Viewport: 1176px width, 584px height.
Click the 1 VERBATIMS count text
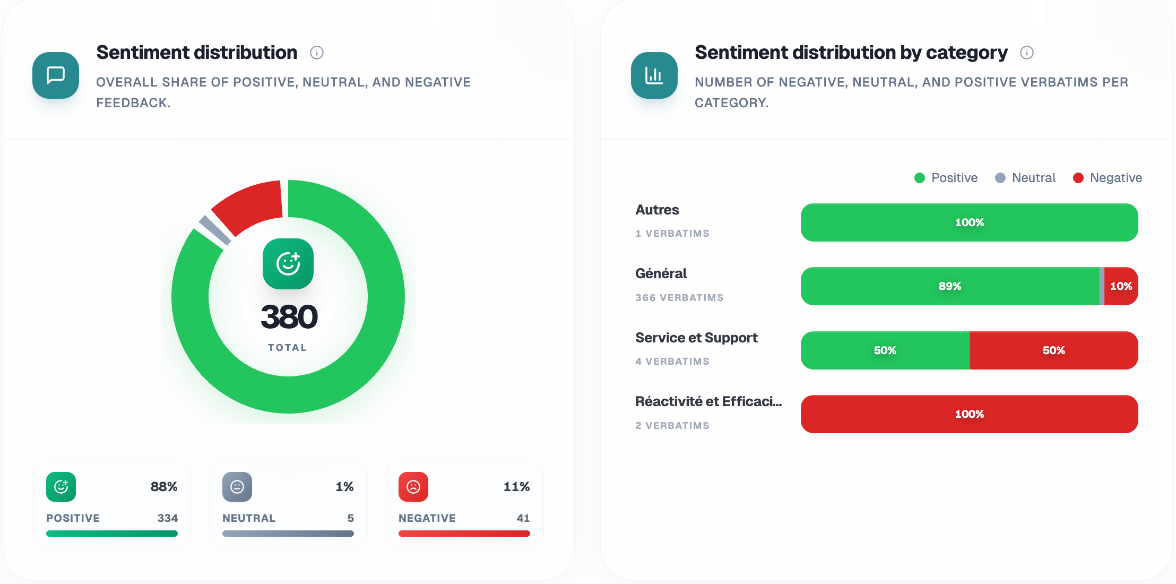(x=672, y=234)
